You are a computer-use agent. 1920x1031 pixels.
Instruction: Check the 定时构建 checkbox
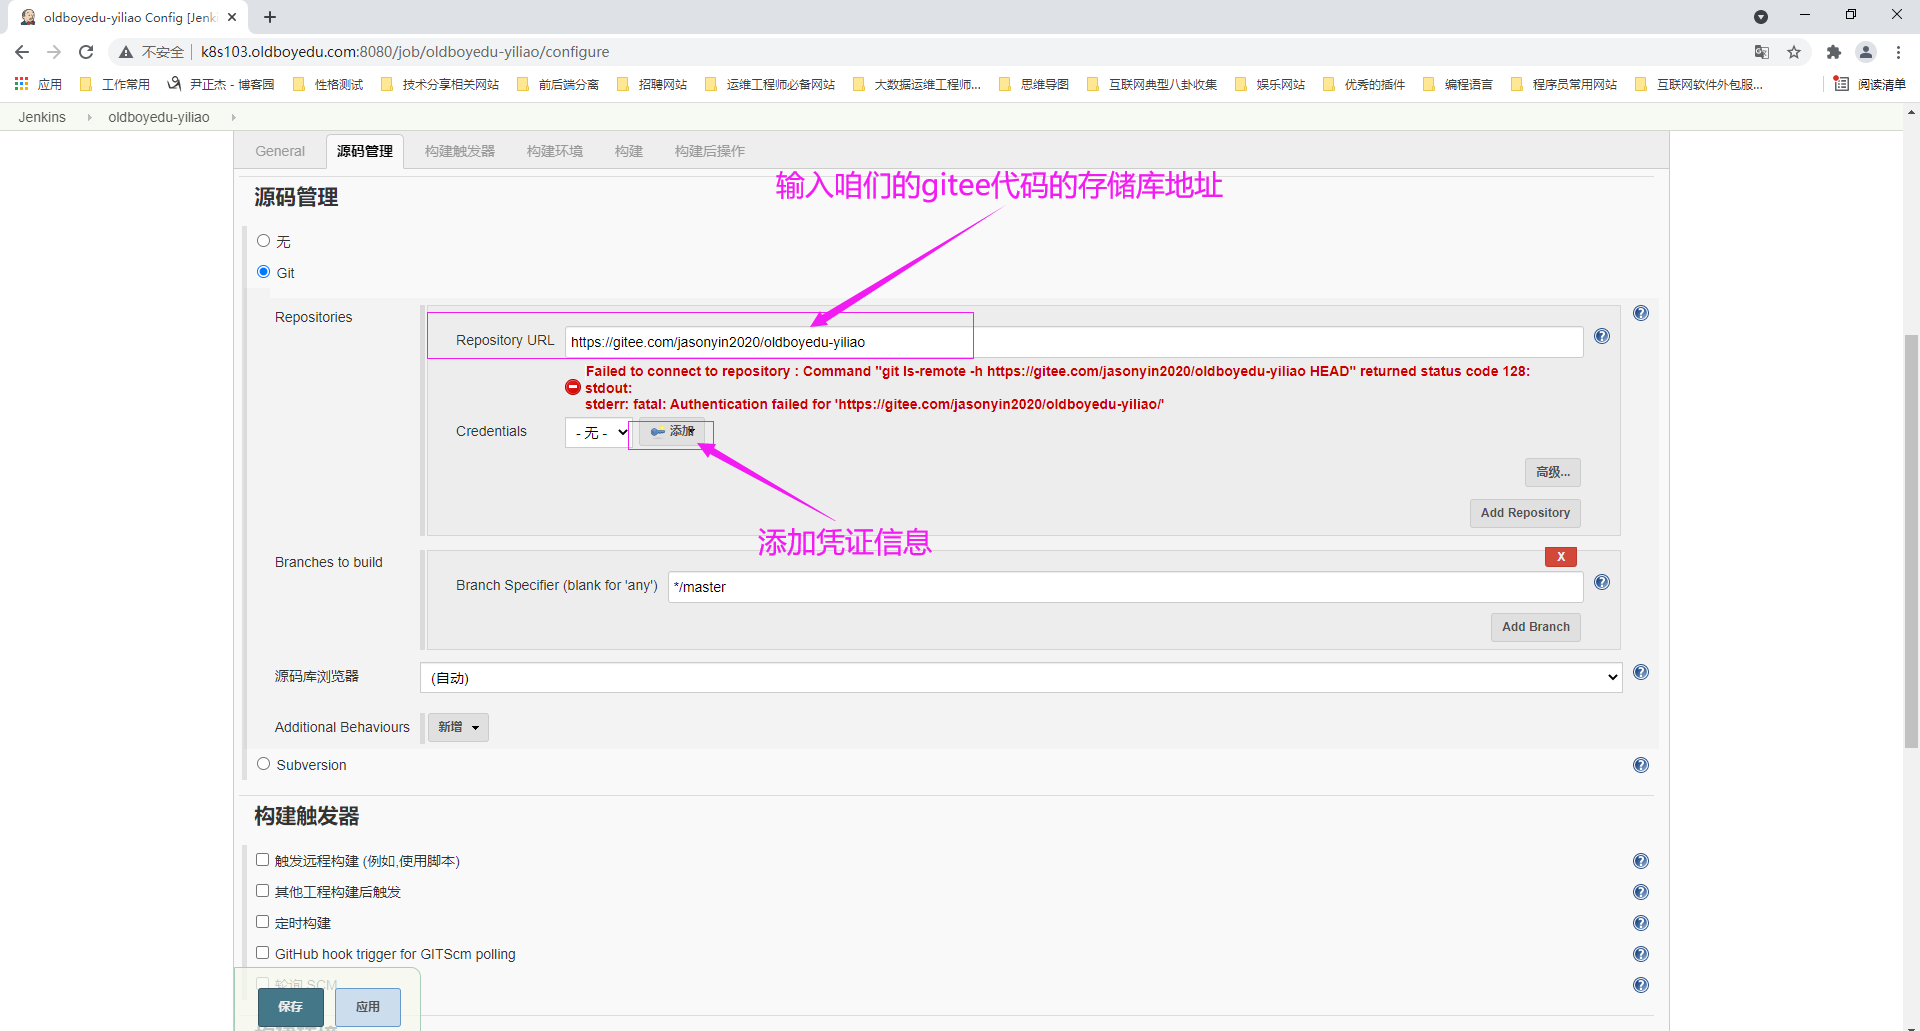click(263, 922)
